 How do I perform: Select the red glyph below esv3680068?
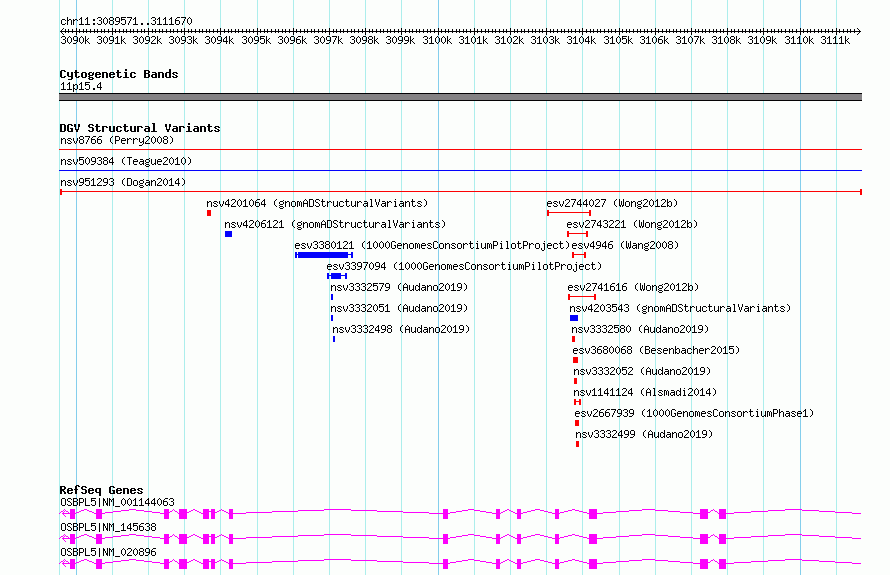point(576,360)
